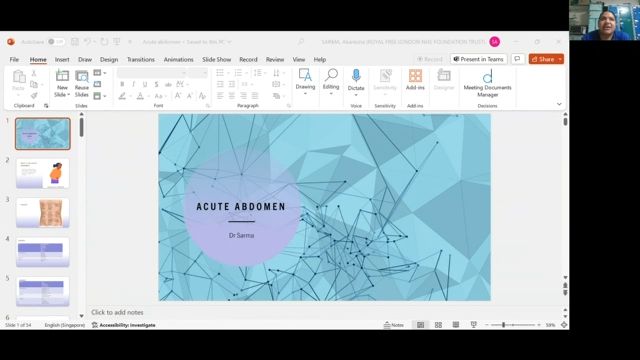Open the Editing search icon
This screenshot has height=360, width=640.
pyautogui.click(x=331, y=75)
